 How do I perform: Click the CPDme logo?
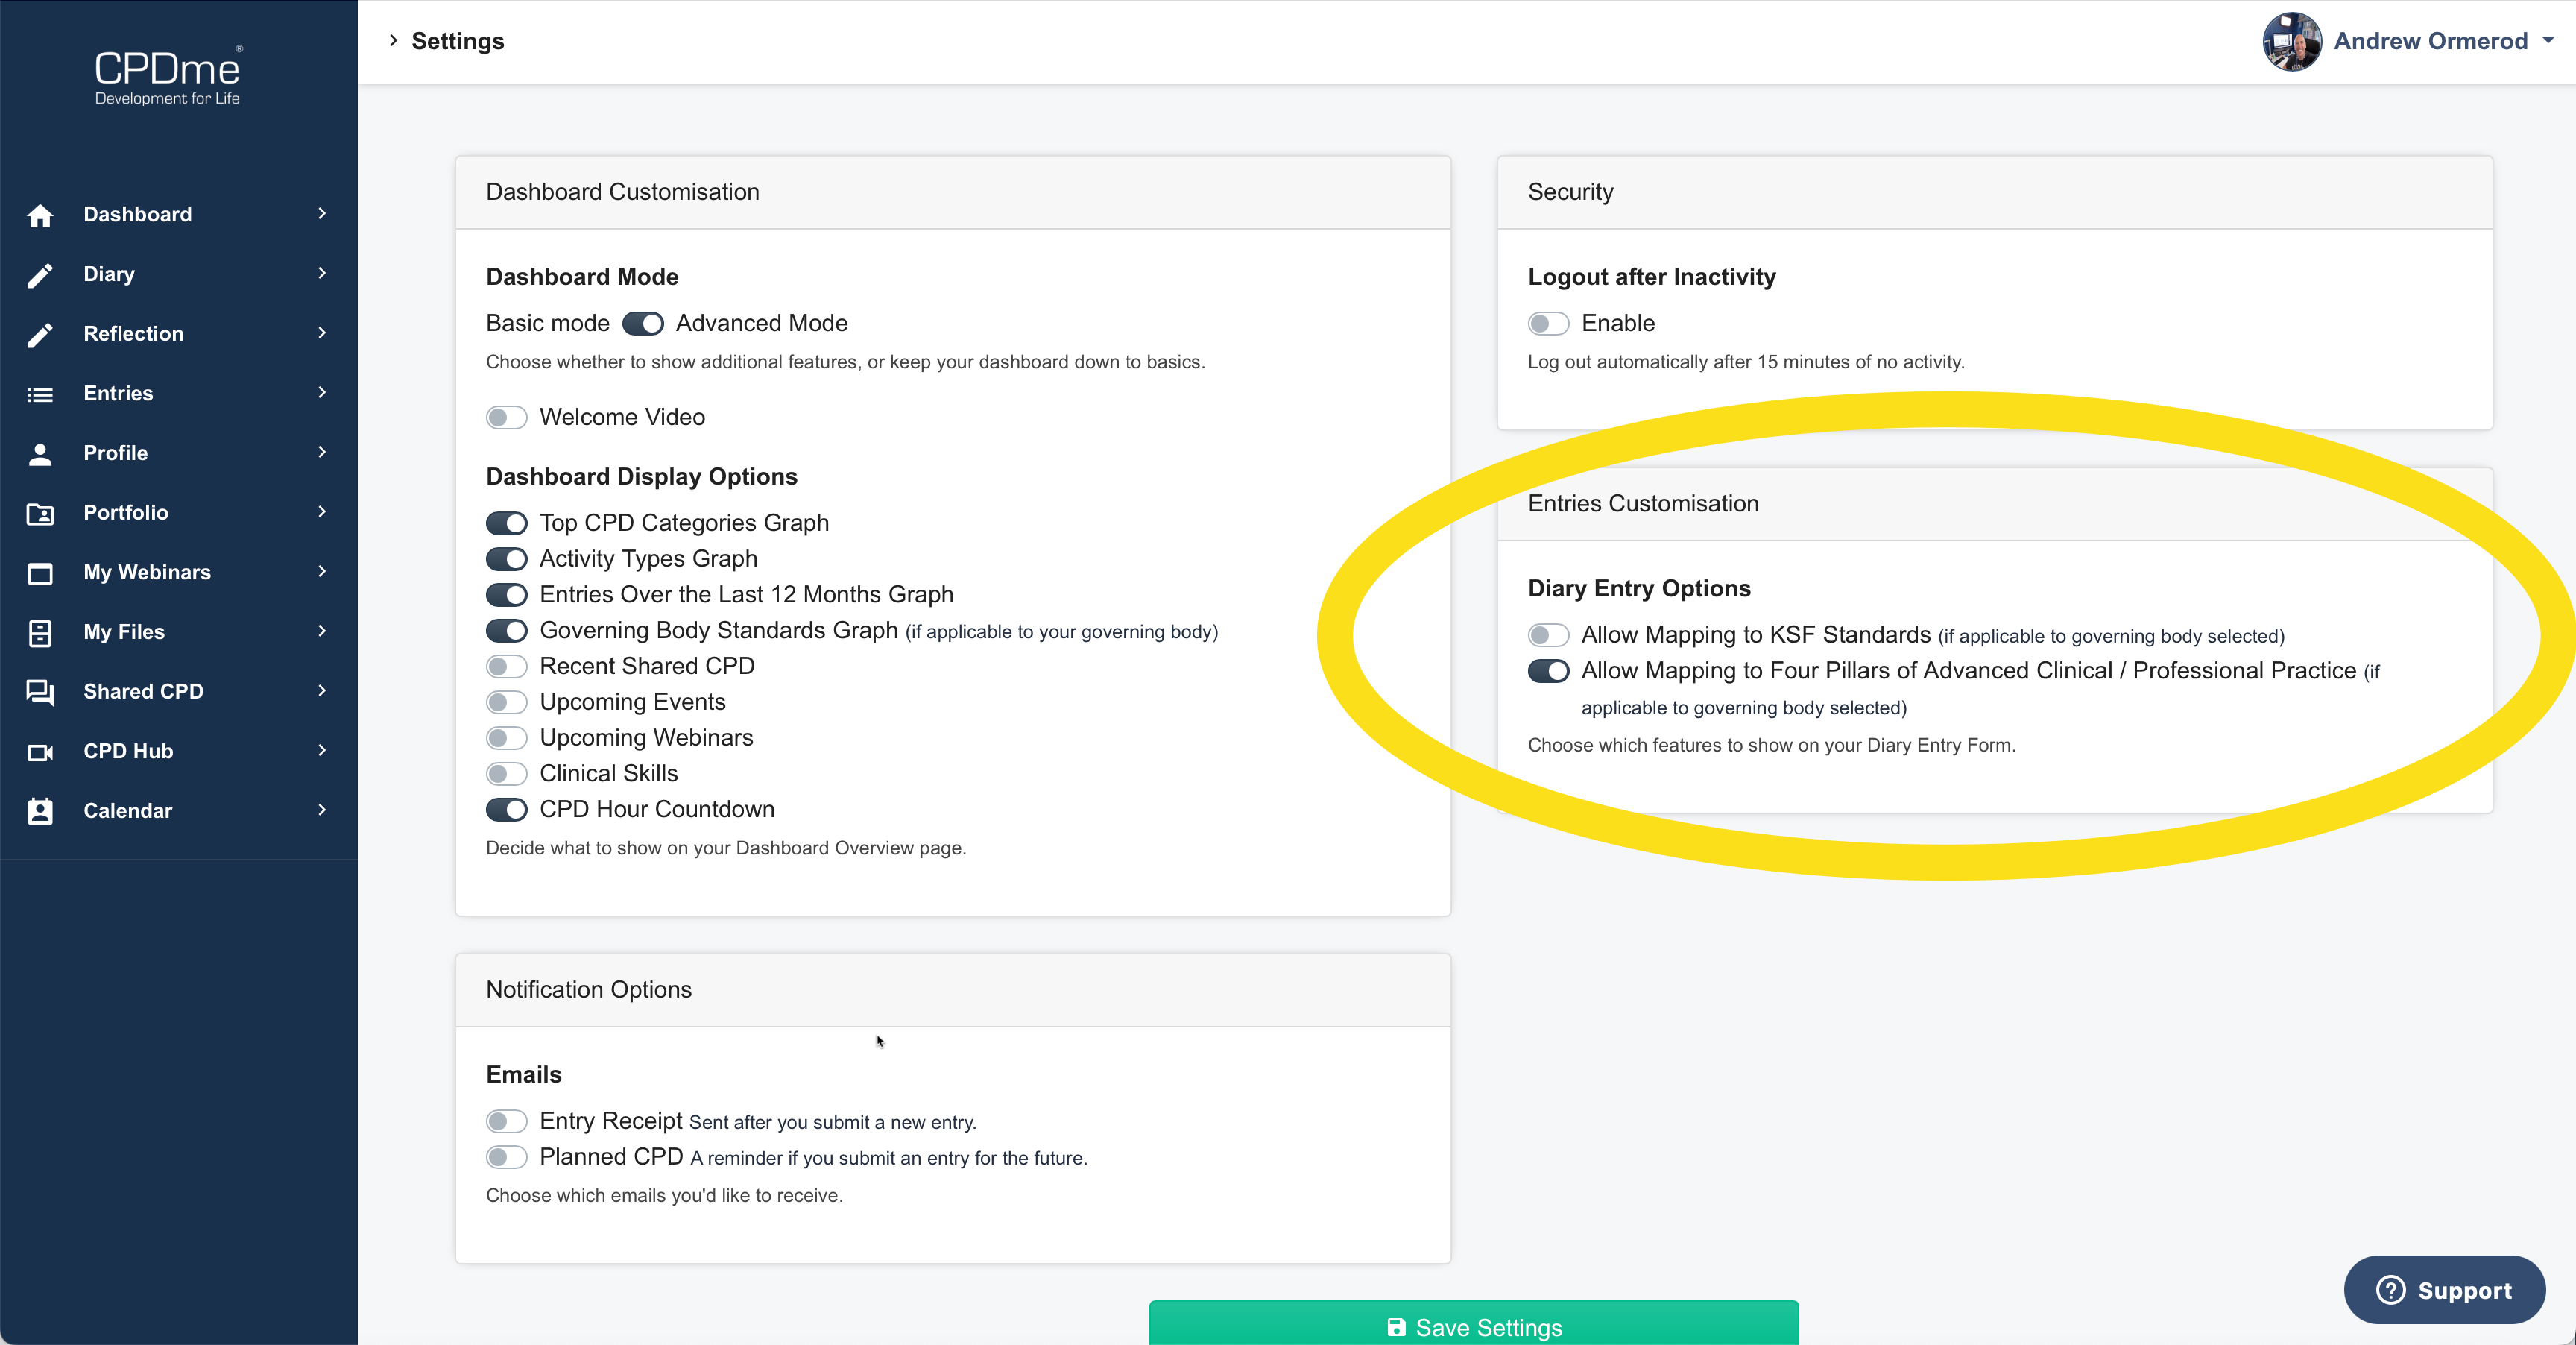(167, 76)
